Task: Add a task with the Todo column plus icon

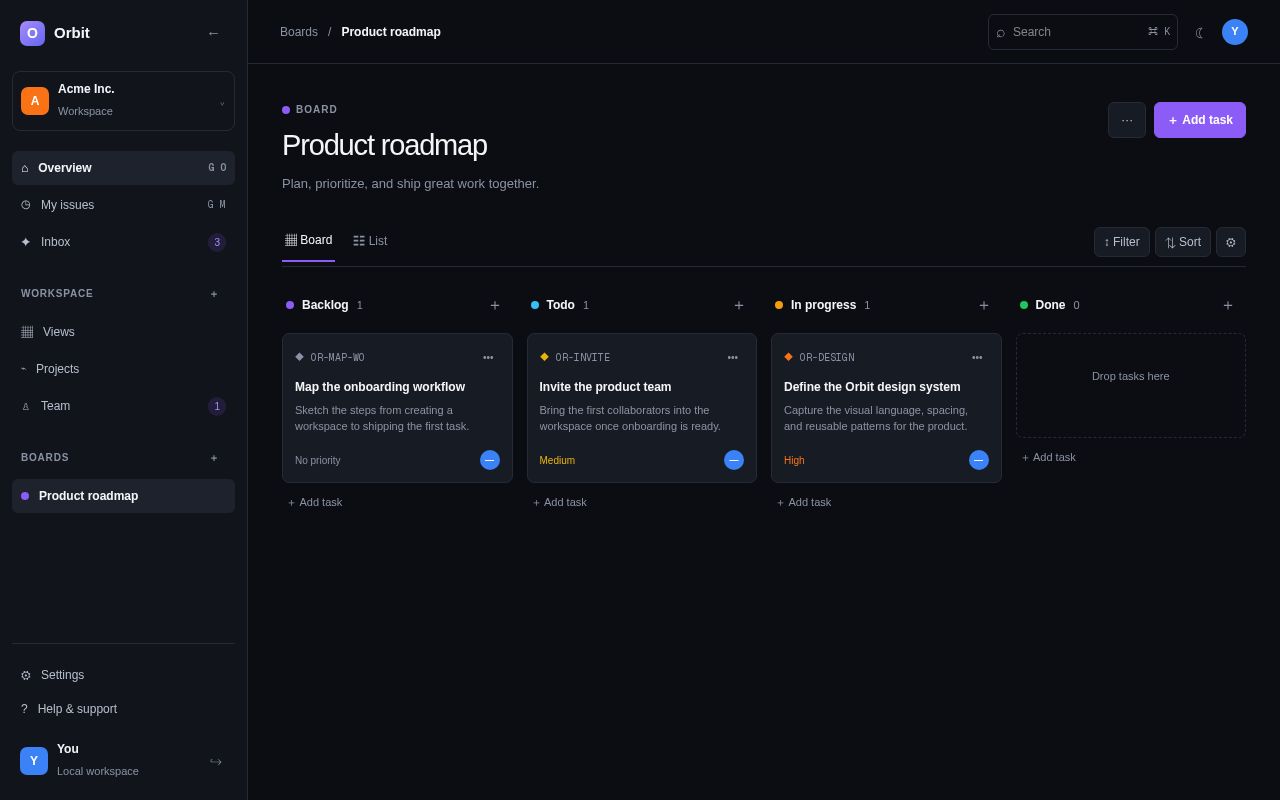Action: (x=739, y=305)
